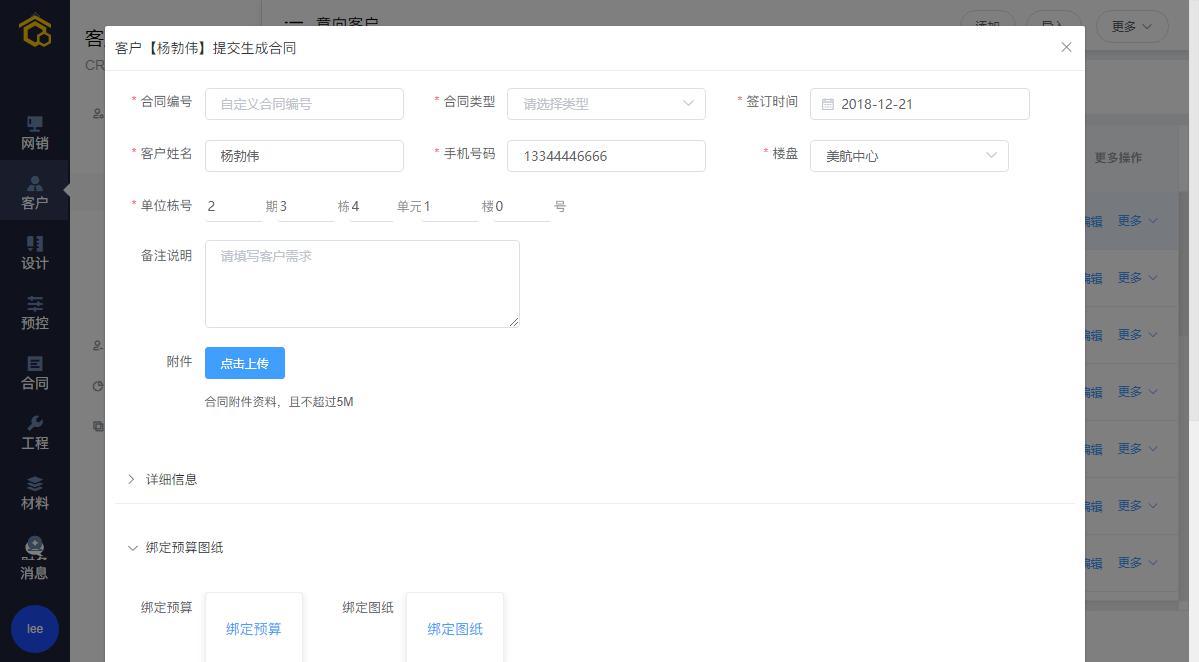
Task: Open the 材料 layers icon in sidebar
Action: click(x=35, y=484)
